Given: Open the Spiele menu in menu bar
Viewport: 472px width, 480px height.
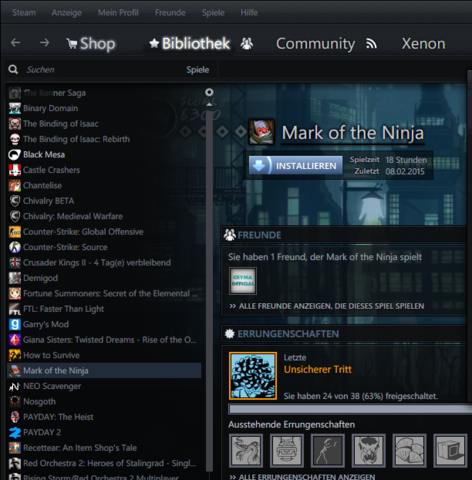Looking at the screenshot, I should coord(213,13).
